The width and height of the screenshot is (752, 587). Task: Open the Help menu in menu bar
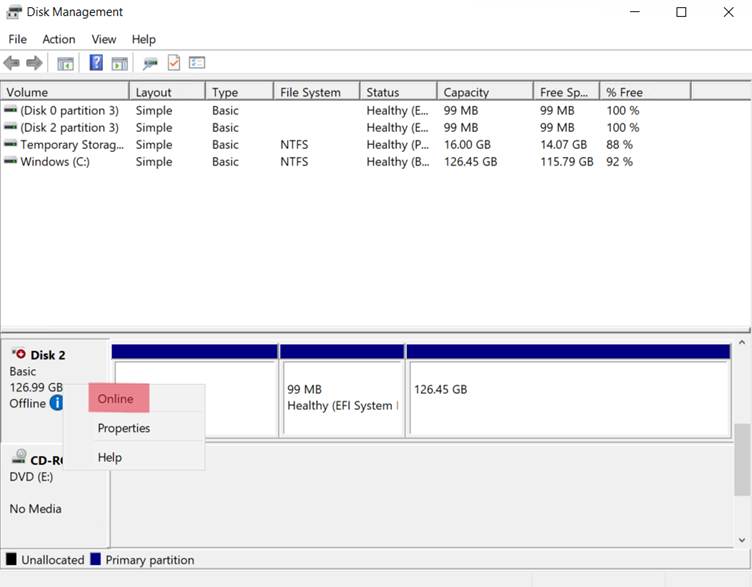(x=144, y=39)
